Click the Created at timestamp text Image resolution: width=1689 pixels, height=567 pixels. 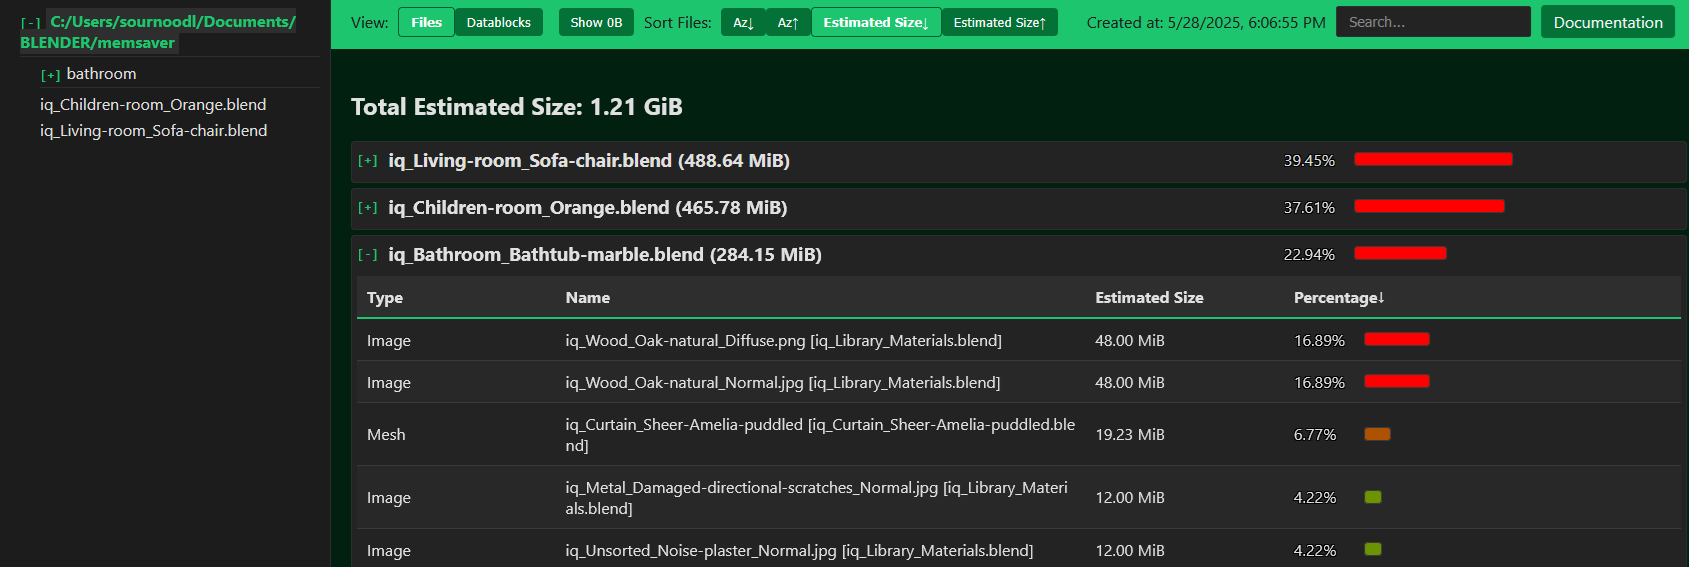coord(1206,22)
